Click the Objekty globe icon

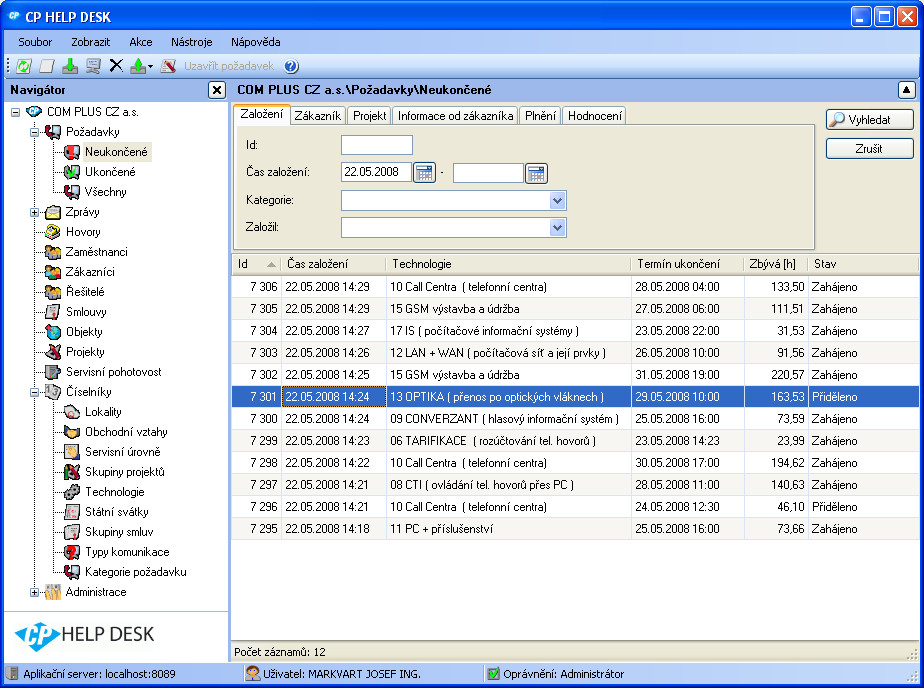[x=53, y=332]
